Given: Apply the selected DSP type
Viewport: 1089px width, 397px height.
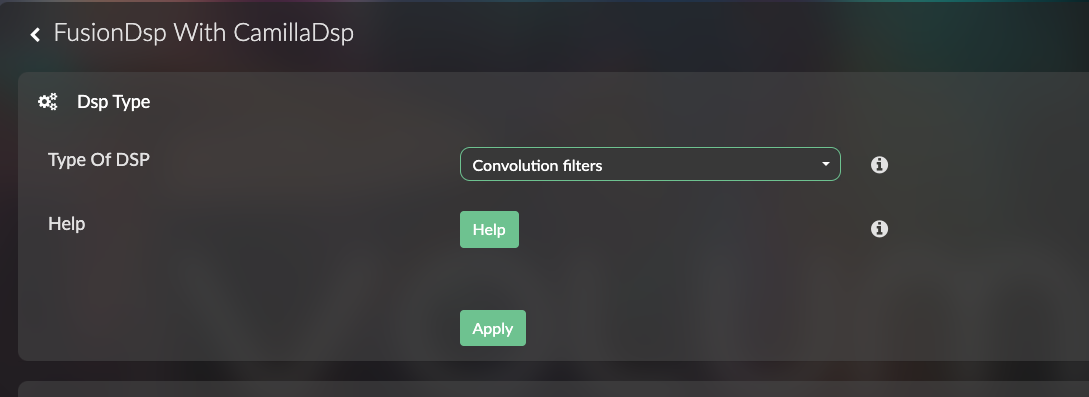Looking at the screenshot, I should point(492,328).
